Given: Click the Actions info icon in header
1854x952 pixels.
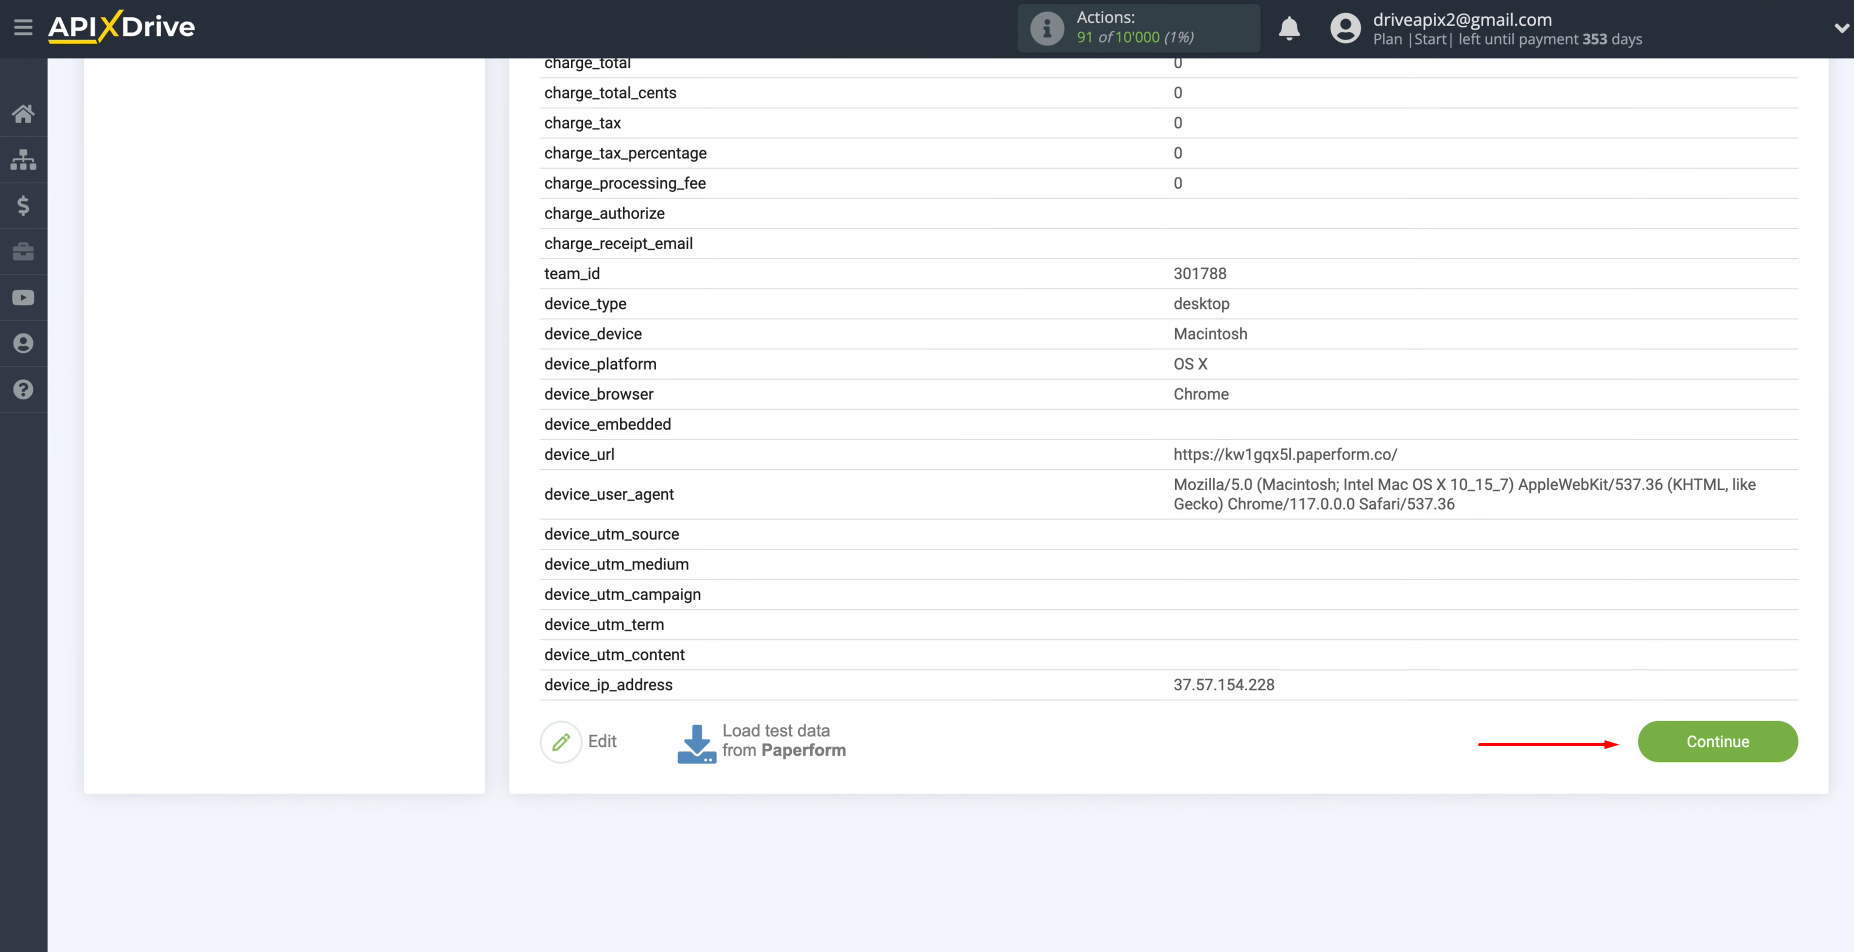Looking at the screenshot, I should click(x=1047, y=28).
